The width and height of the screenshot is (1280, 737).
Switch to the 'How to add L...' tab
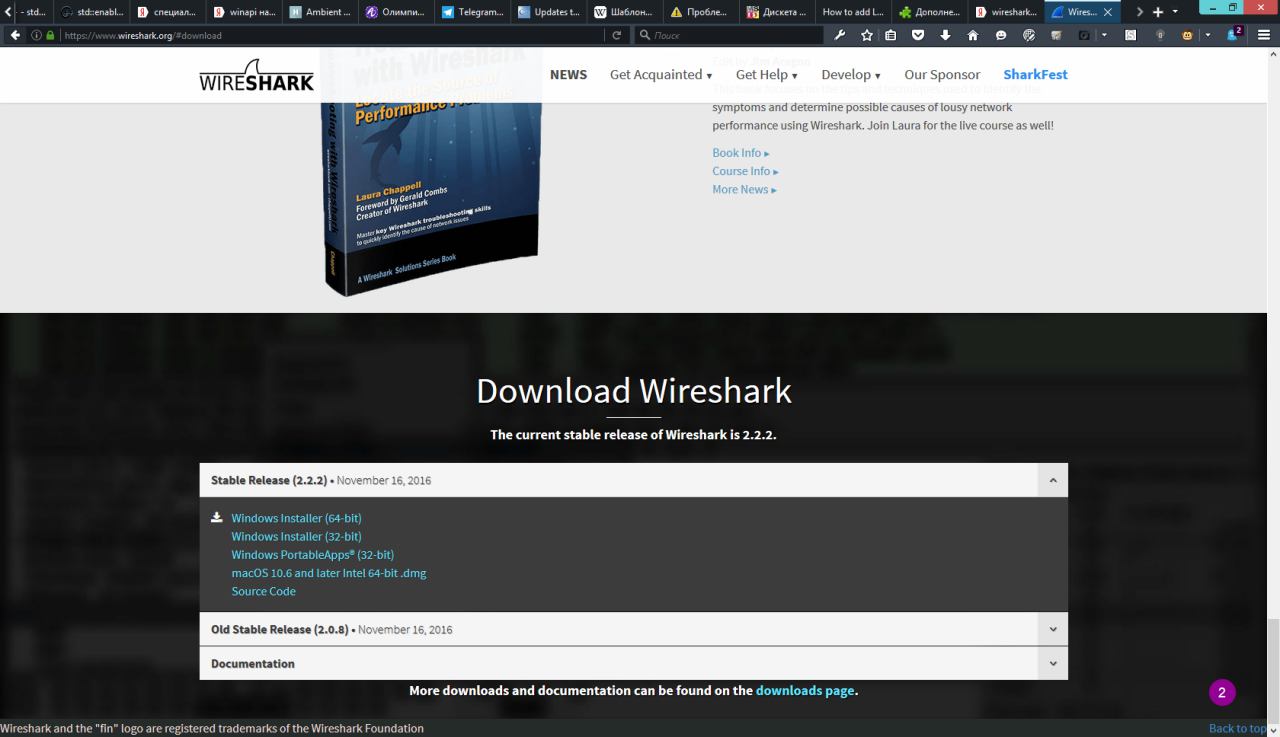click(853, 12)
